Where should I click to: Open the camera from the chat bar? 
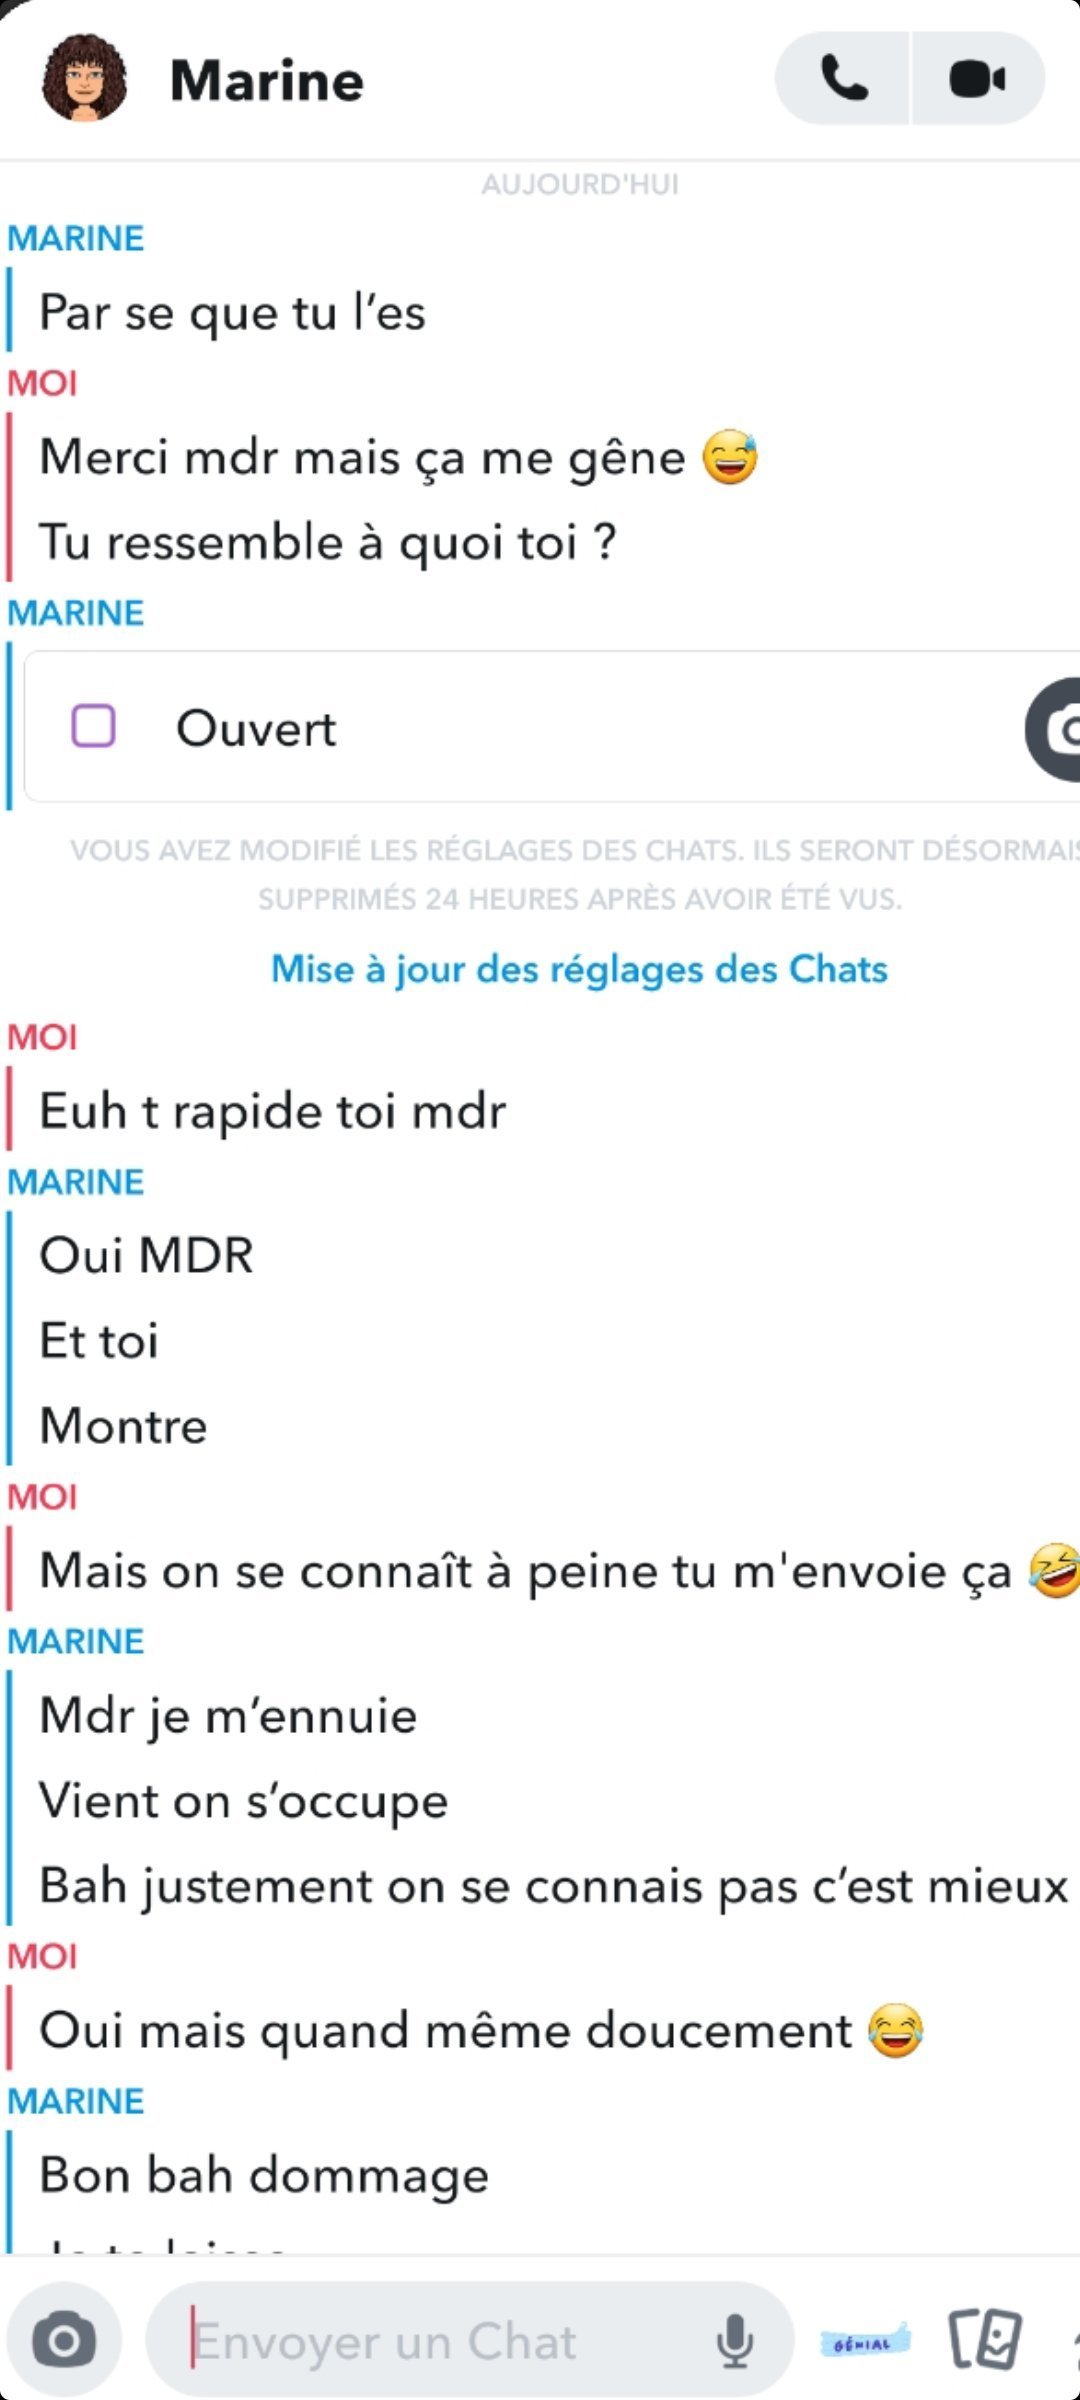point(64,2340)
